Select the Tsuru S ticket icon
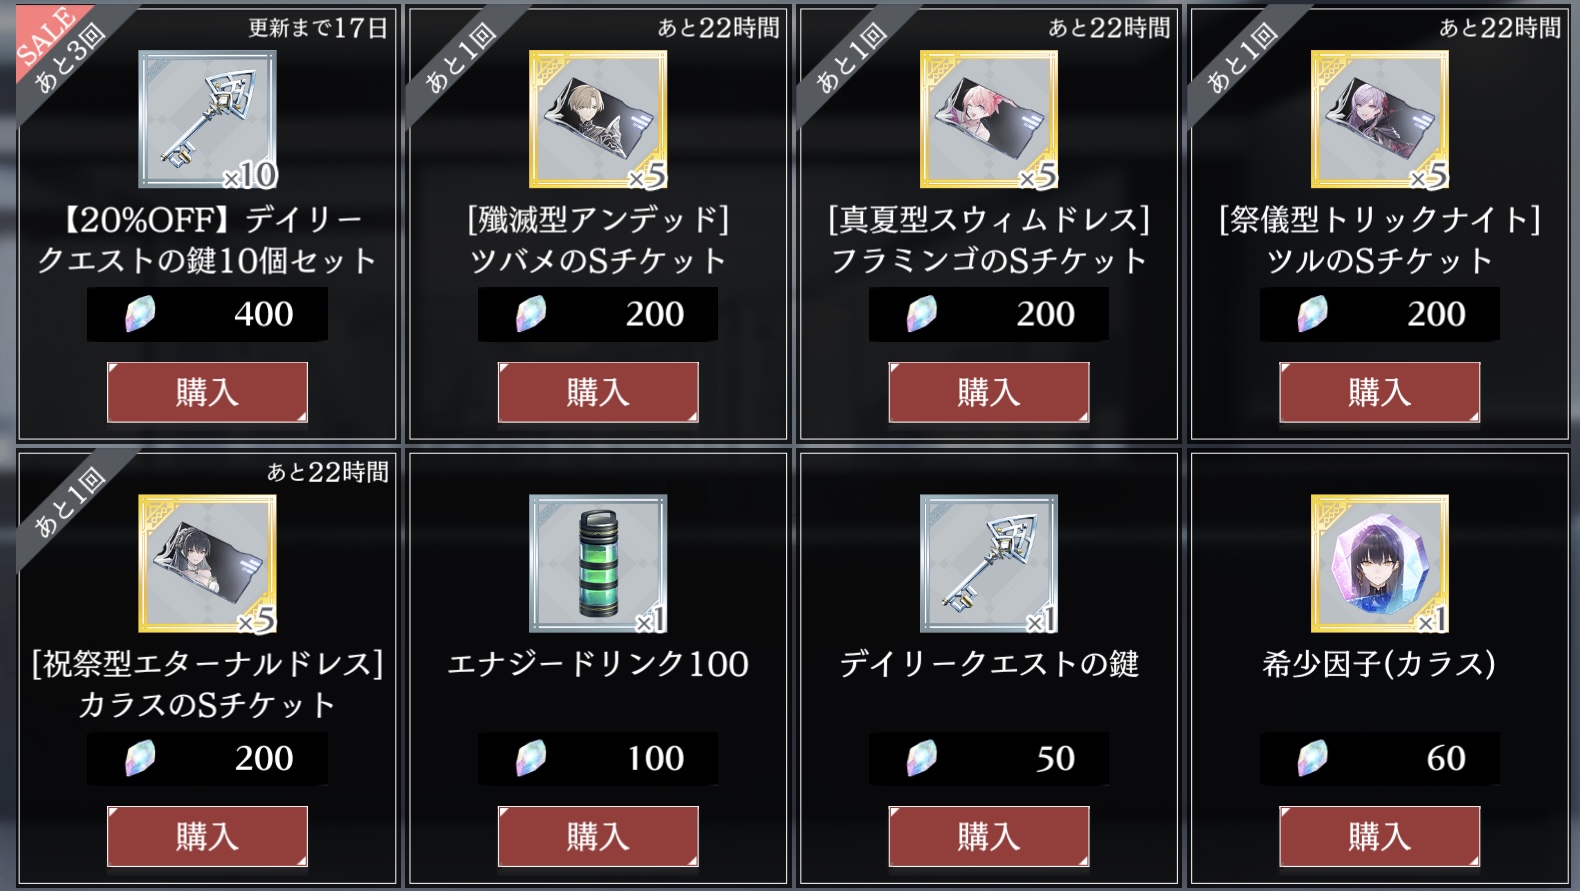1580x891 pixels. [1380, 120]
